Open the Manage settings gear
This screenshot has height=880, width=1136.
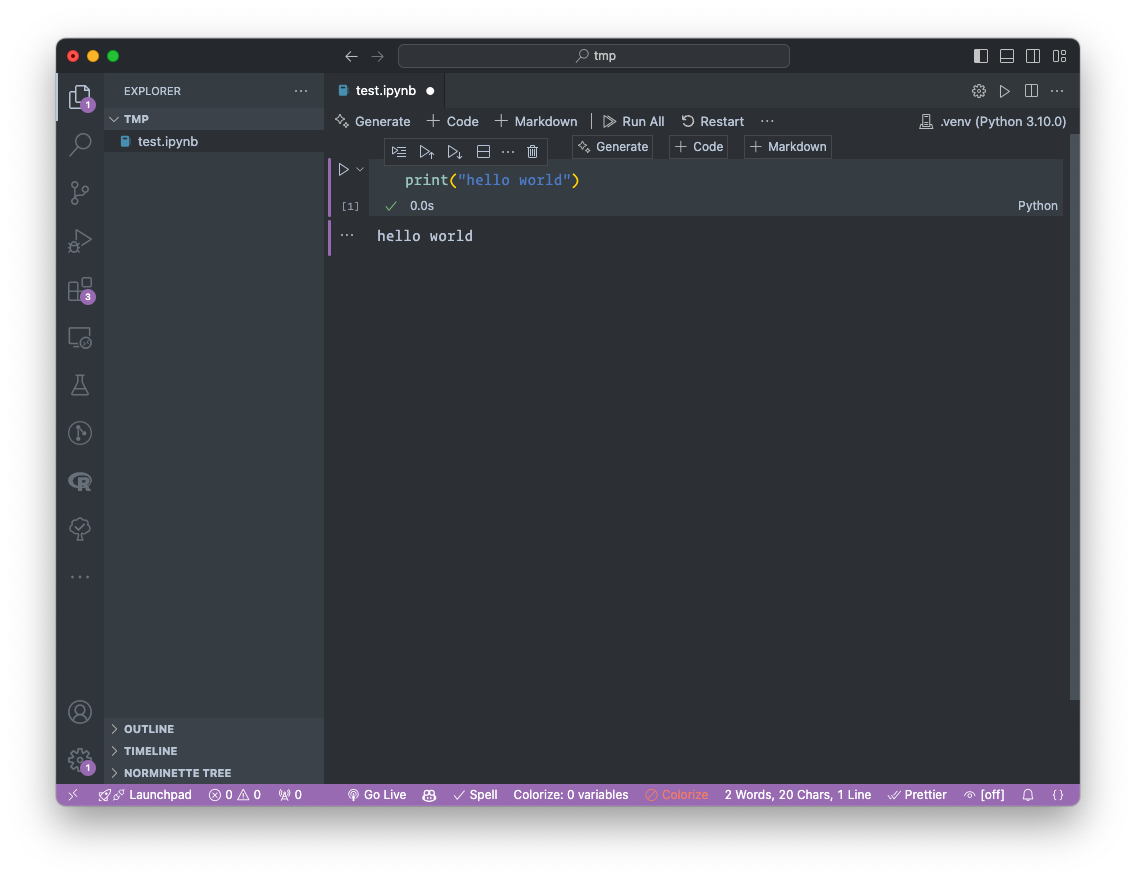[80, 760]
